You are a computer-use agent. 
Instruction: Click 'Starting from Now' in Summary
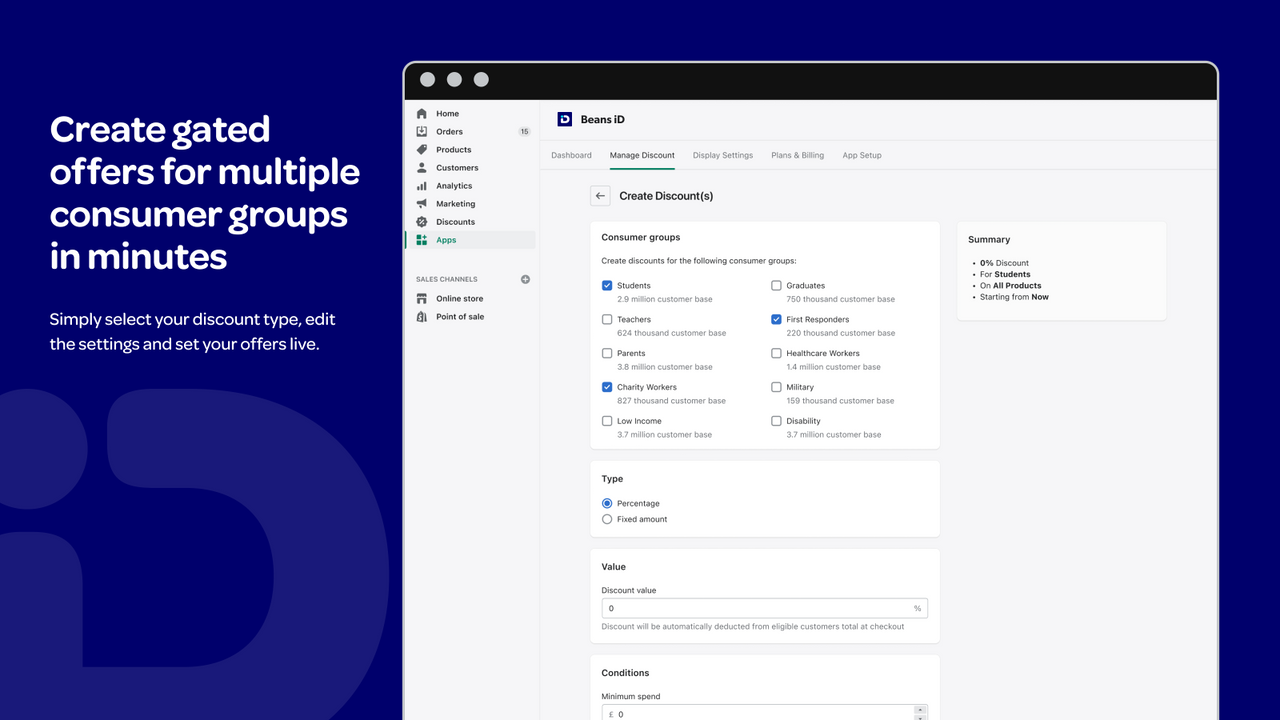[1014, 297]
